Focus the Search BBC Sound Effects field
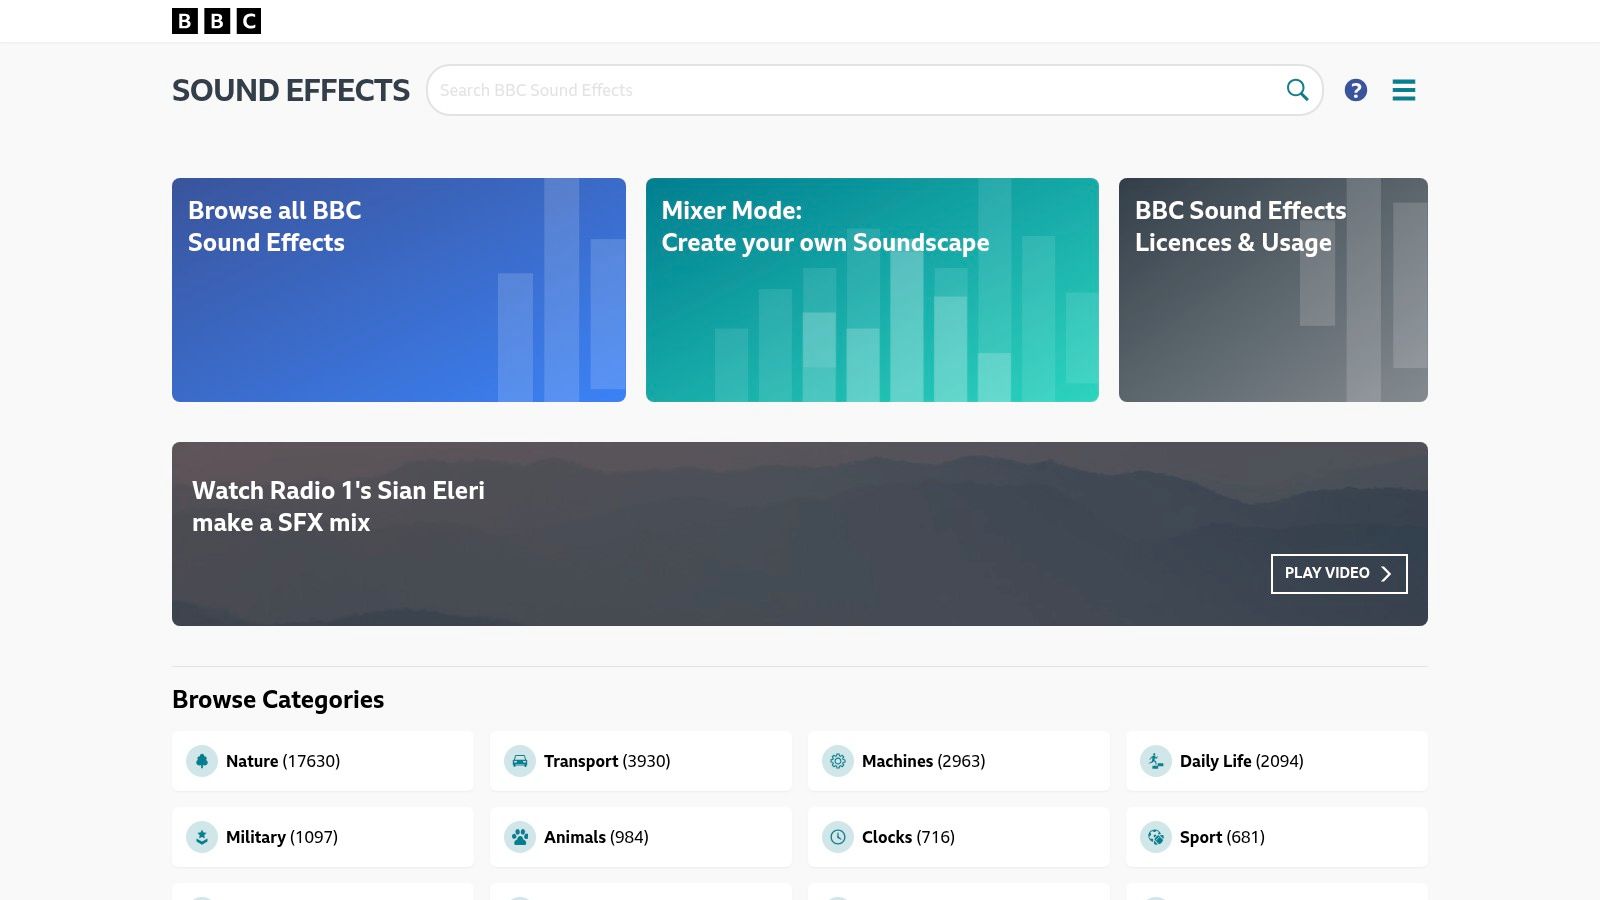This screenshot has width=1600, height=900. click(x=850, y=90)
